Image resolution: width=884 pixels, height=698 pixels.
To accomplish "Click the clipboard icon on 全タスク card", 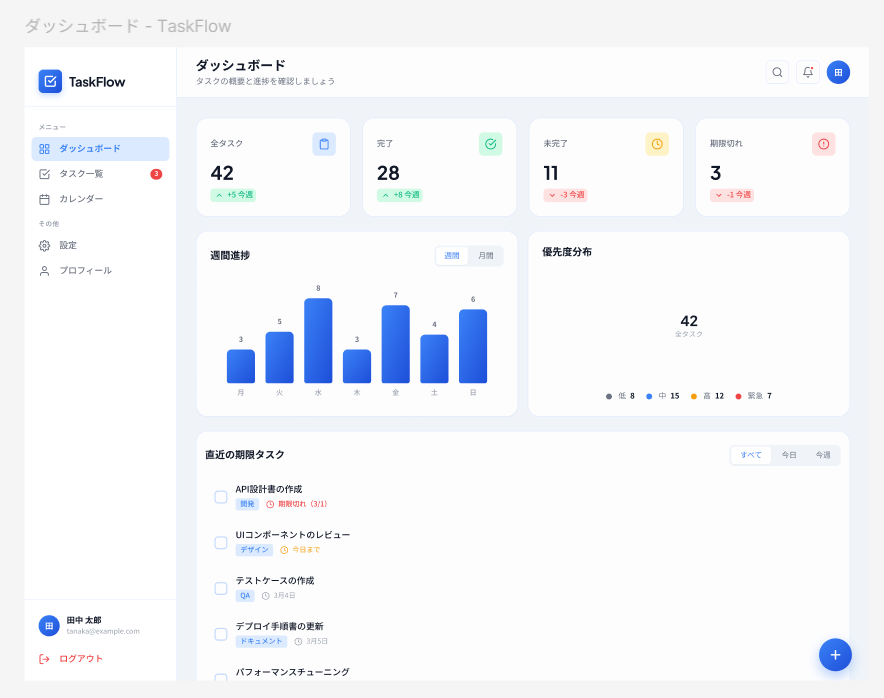I will point(324,144).
